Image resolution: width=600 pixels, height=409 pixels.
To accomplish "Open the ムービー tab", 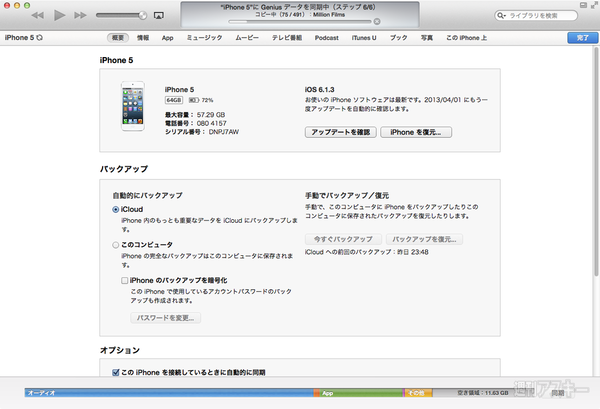I will [x=247, y=38].
